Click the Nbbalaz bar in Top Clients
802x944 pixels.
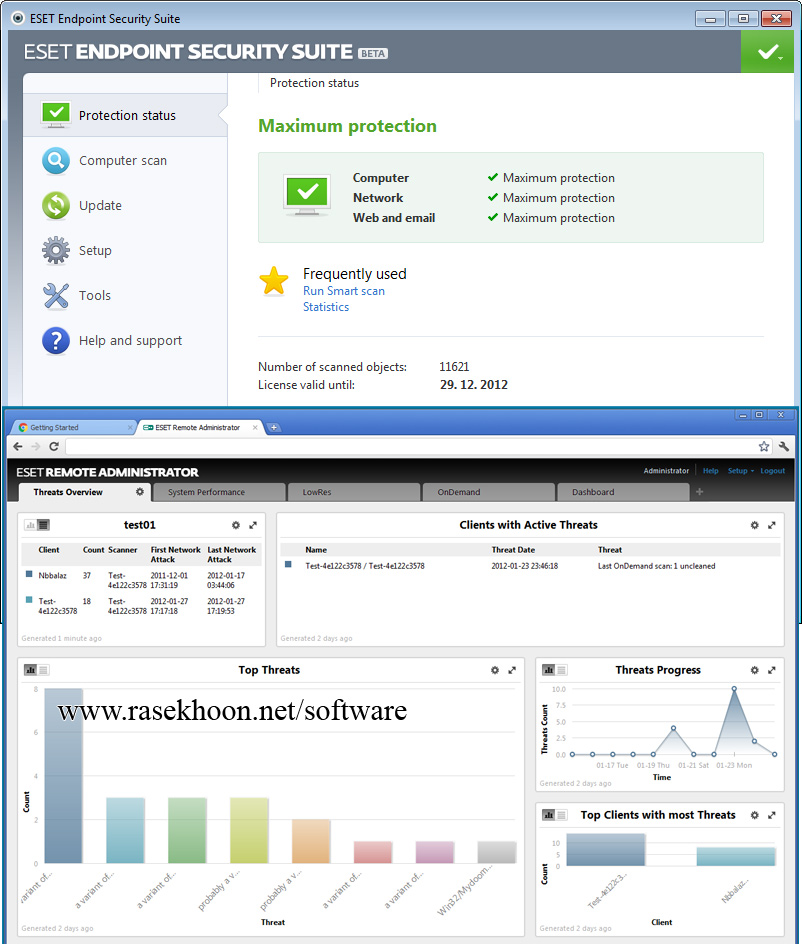pyautogui.click(x=736, y=857)
